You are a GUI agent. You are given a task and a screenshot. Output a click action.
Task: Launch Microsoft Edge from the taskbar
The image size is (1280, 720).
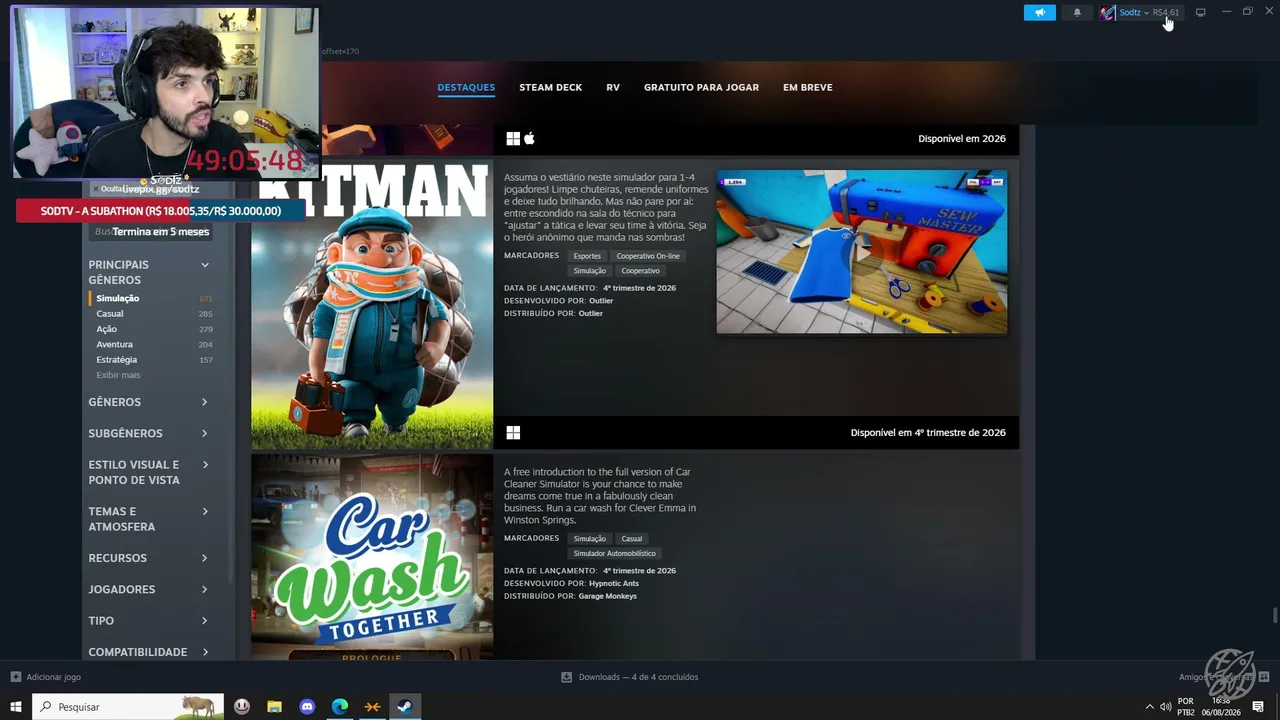[340, 707]
